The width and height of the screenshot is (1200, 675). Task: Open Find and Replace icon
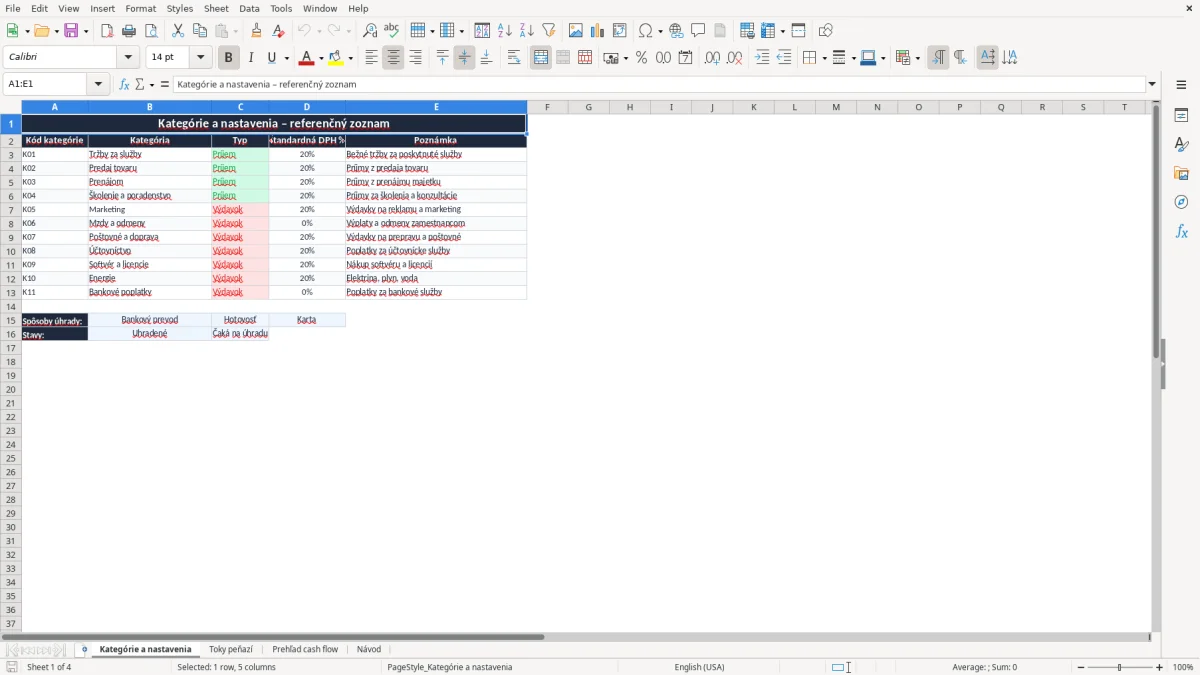(370, 31)
